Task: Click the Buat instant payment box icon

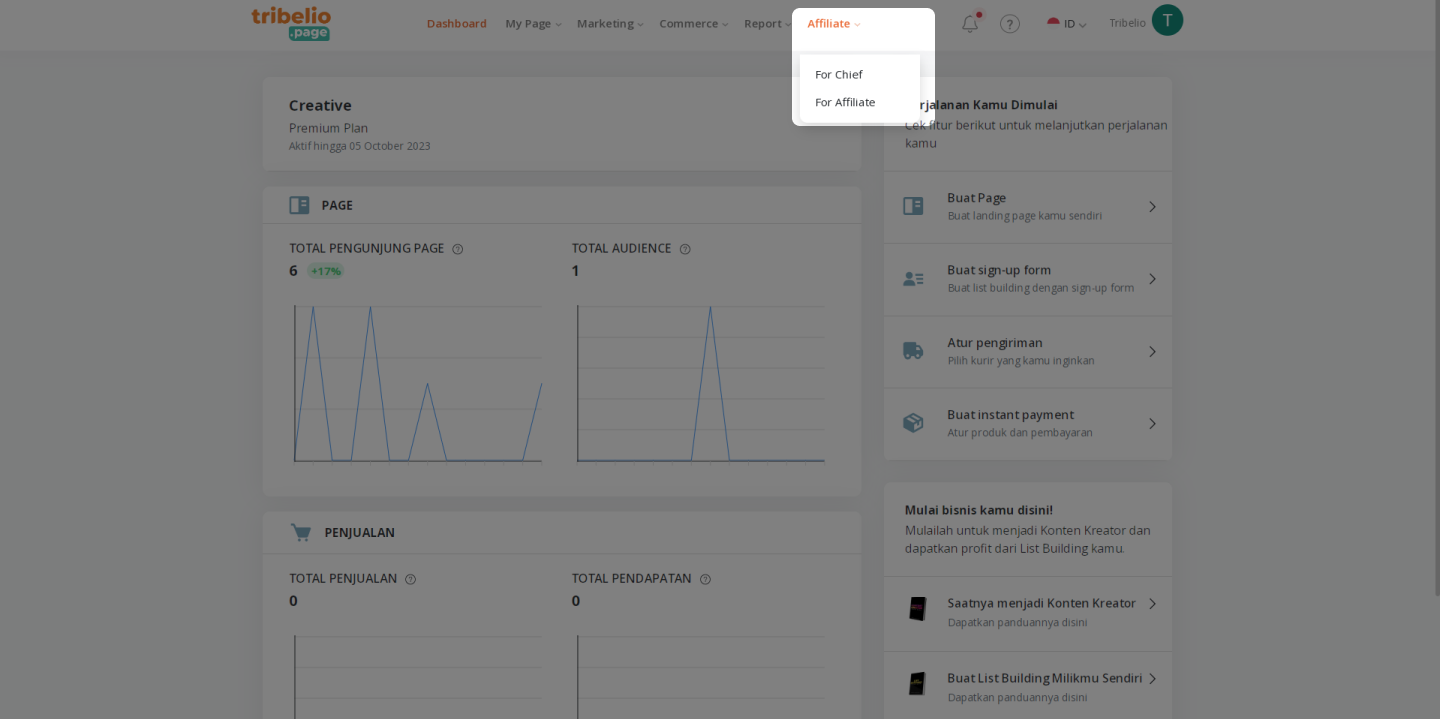Action: coord(913,423)
